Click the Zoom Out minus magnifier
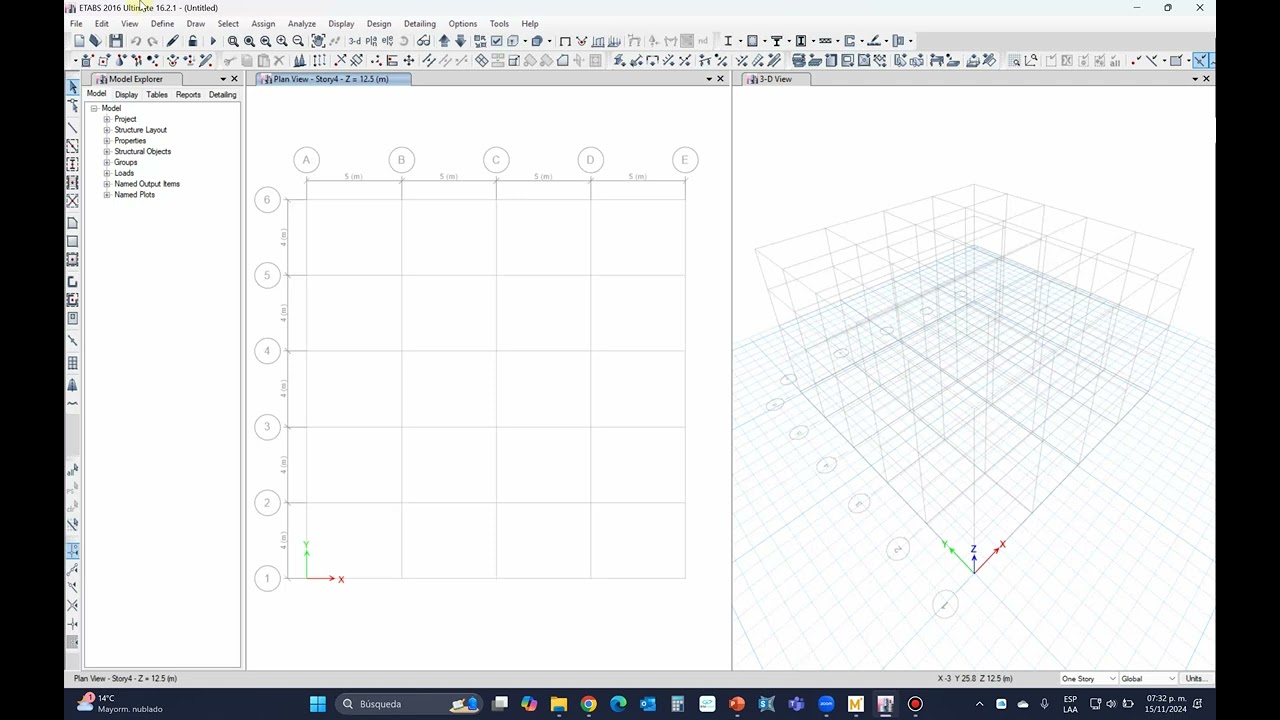Viewport: 1280px width, 720px height. 298,41
